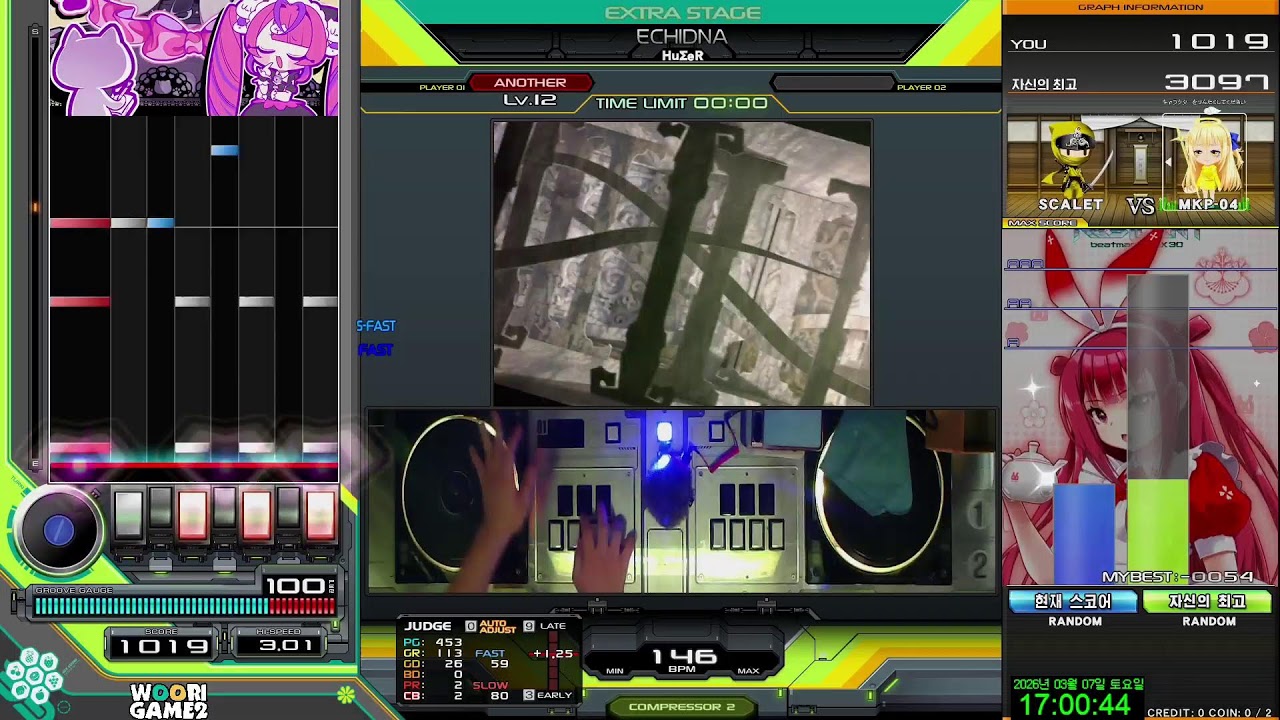Click the red scratch note mid-lane
Screen dimensions: 1280x720
pos(80,301)
